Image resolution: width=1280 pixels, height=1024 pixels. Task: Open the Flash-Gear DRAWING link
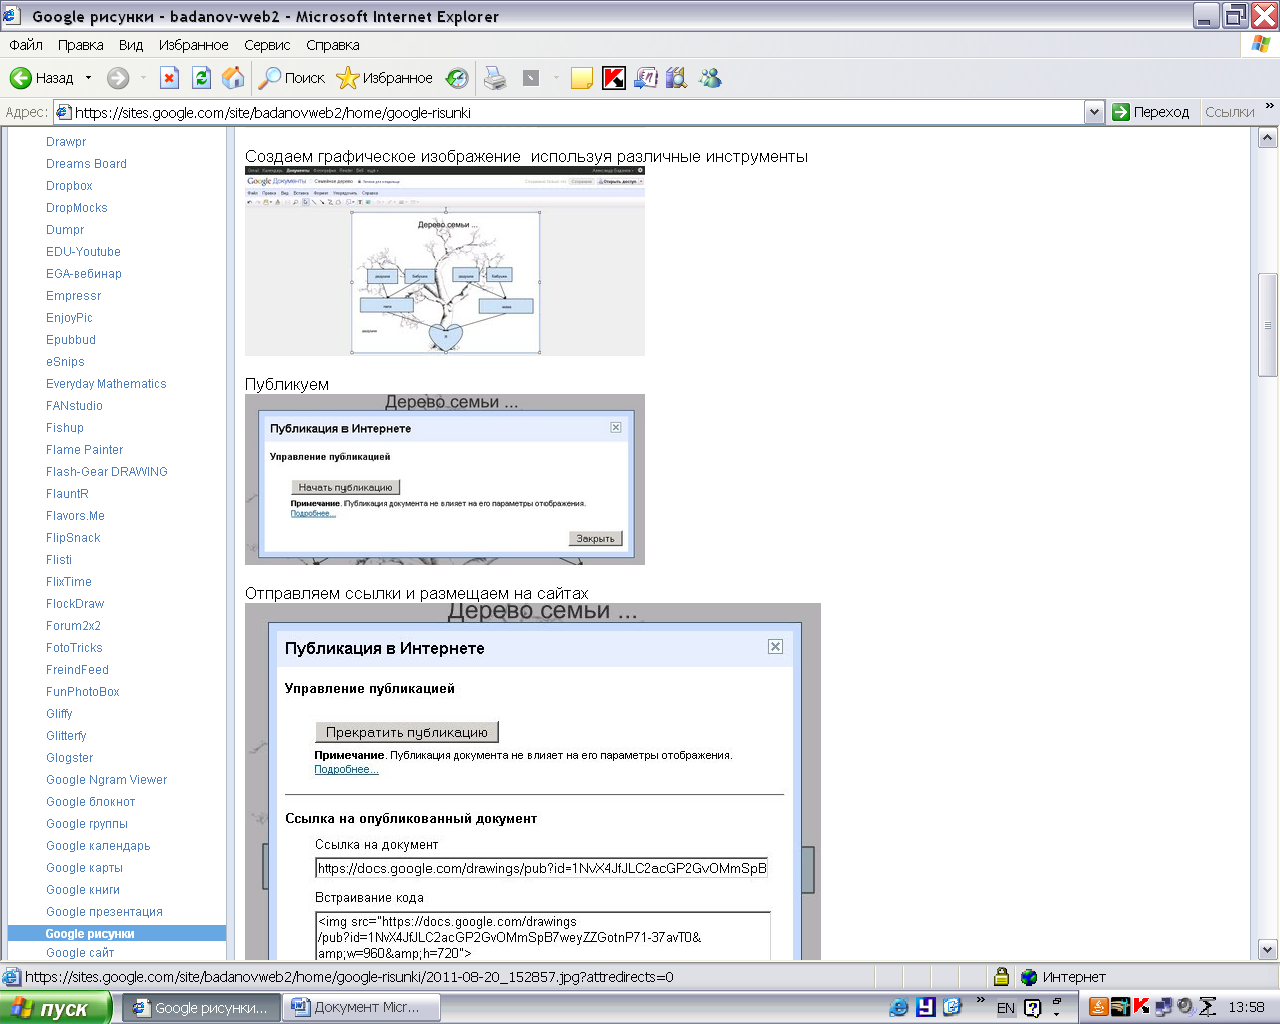tap(107, 472)
